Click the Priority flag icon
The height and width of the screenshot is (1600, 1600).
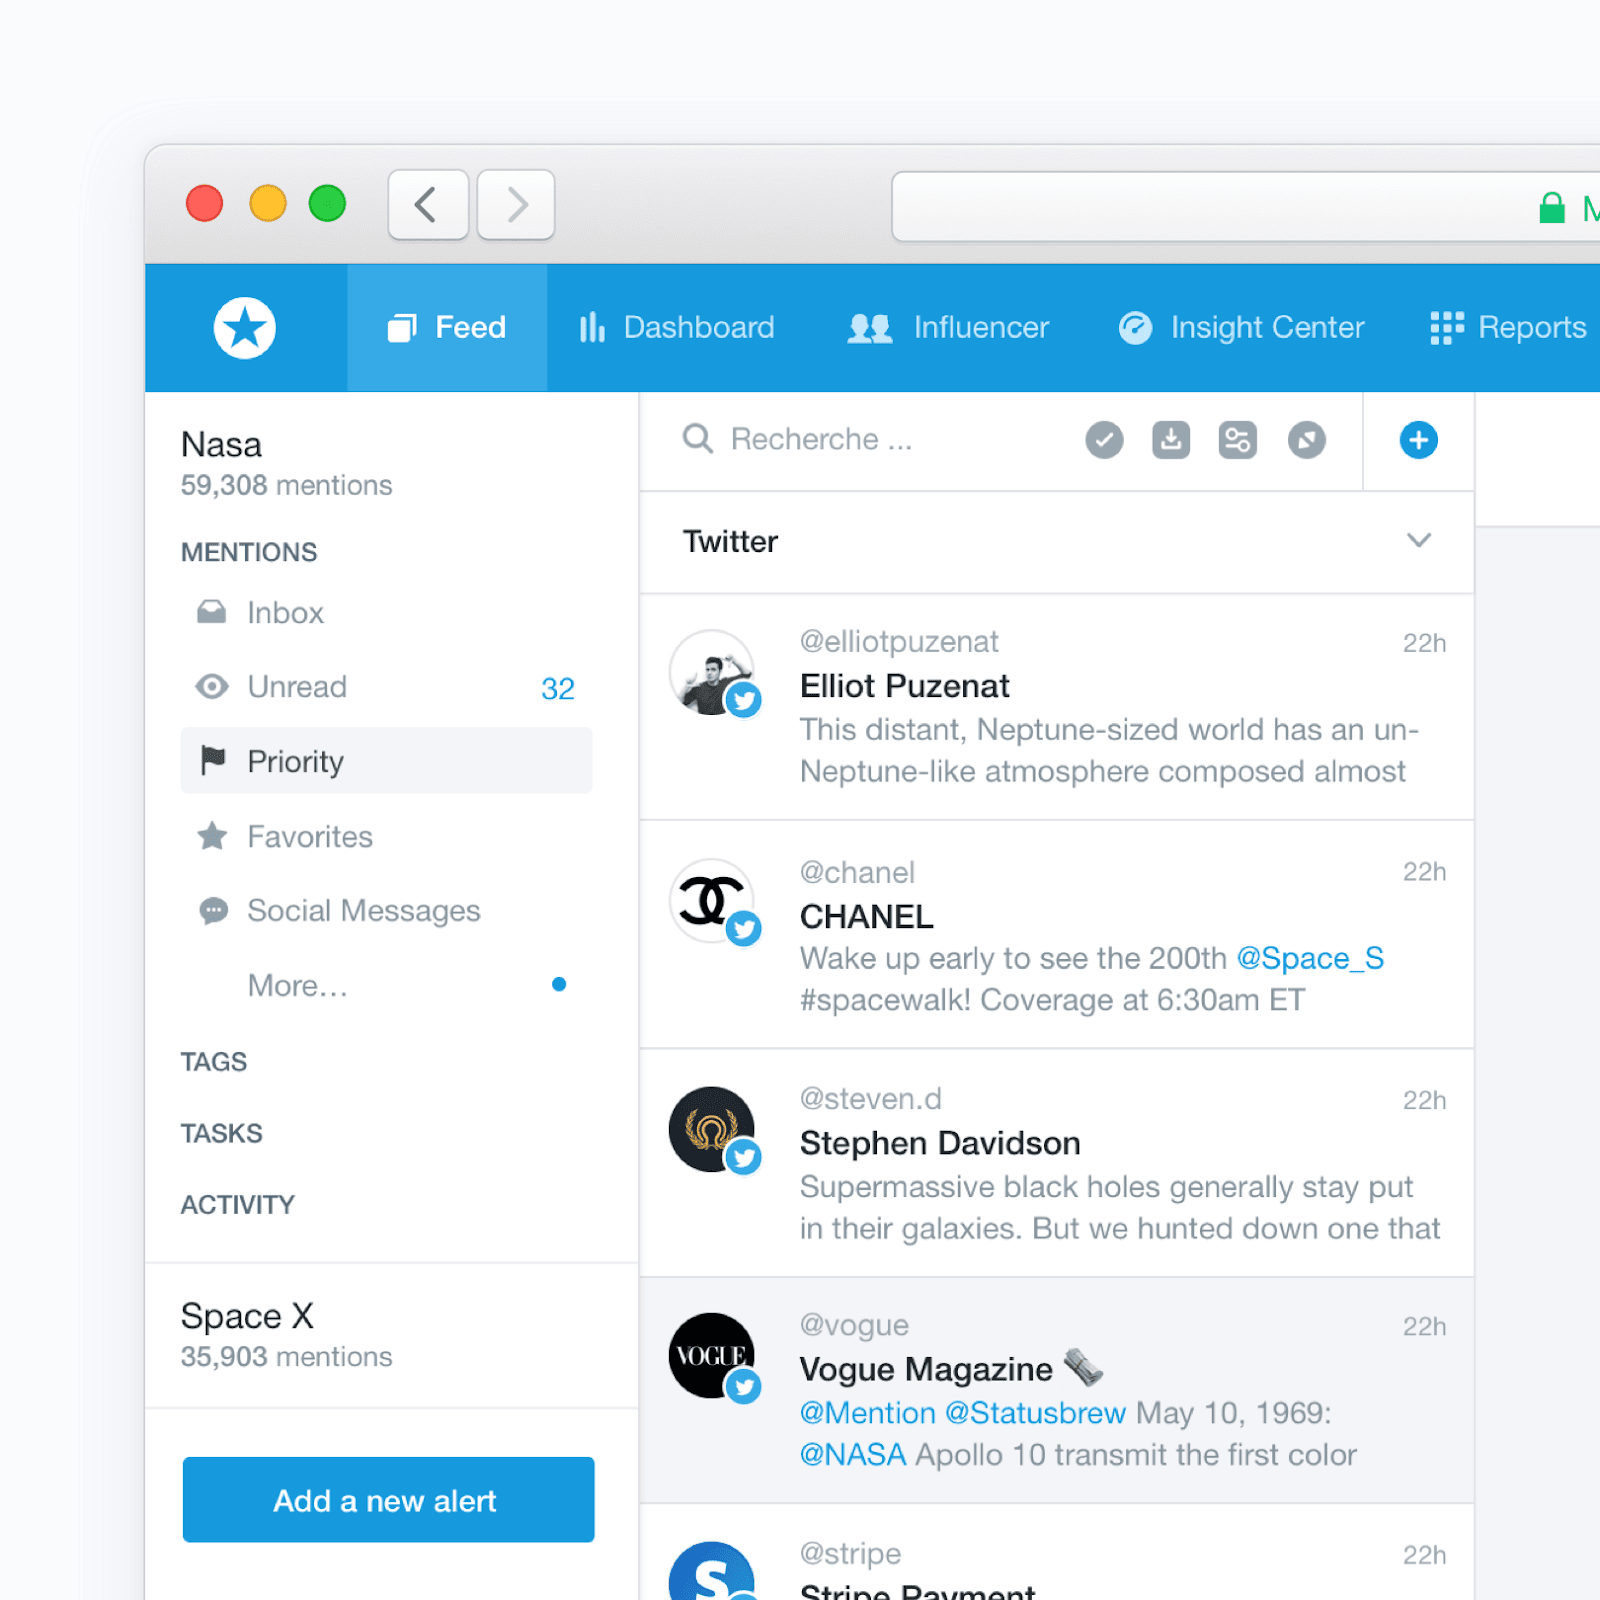pyautogui.click(x=212, y=761)
